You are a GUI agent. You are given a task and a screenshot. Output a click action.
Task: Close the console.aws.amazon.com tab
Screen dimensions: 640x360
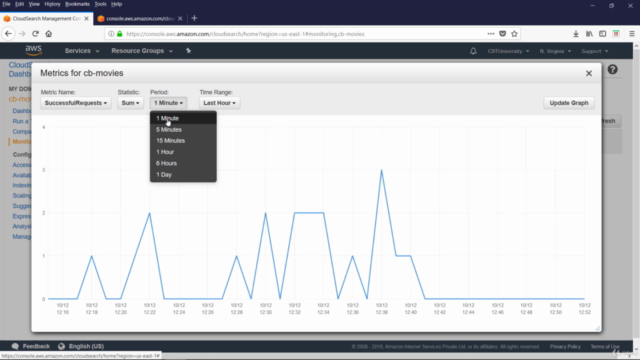pos(180,18)
